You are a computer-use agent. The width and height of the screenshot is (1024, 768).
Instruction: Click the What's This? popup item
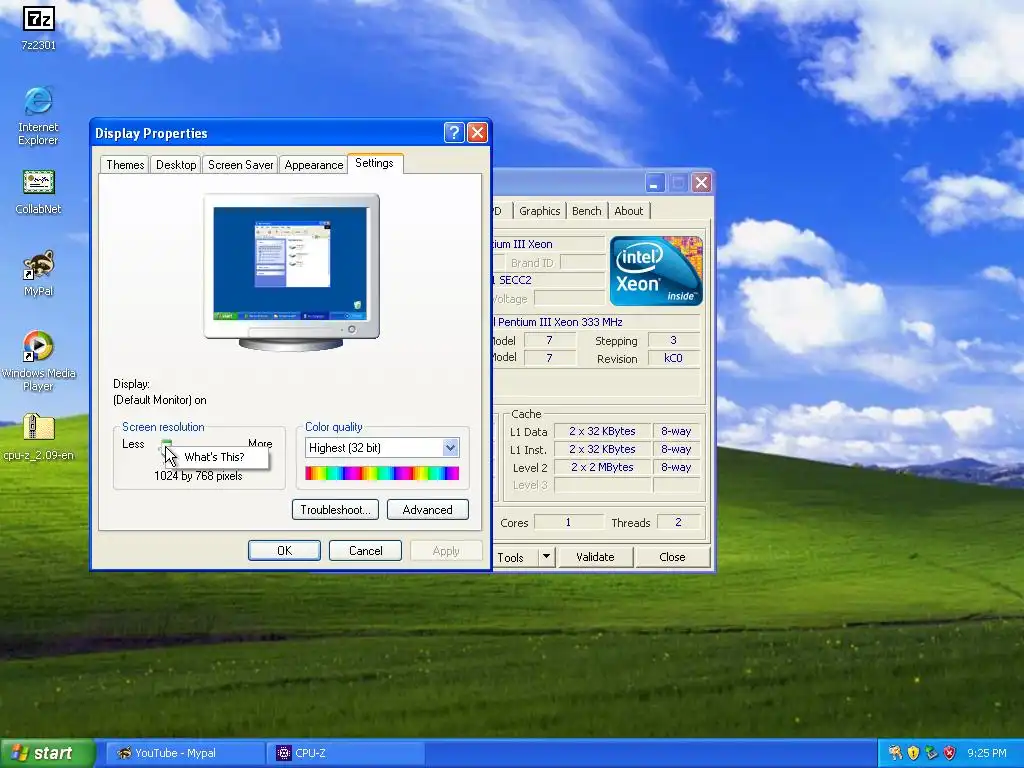pos(214,457)
